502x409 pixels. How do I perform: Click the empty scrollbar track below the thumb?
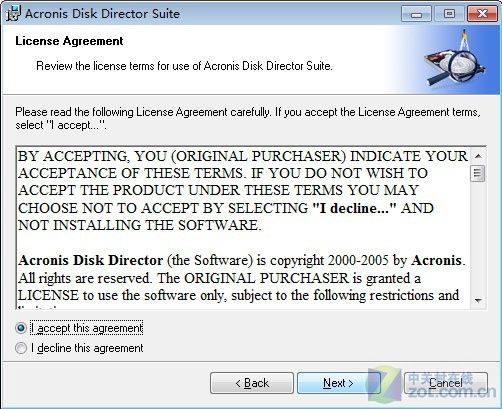tap(478, 237)
